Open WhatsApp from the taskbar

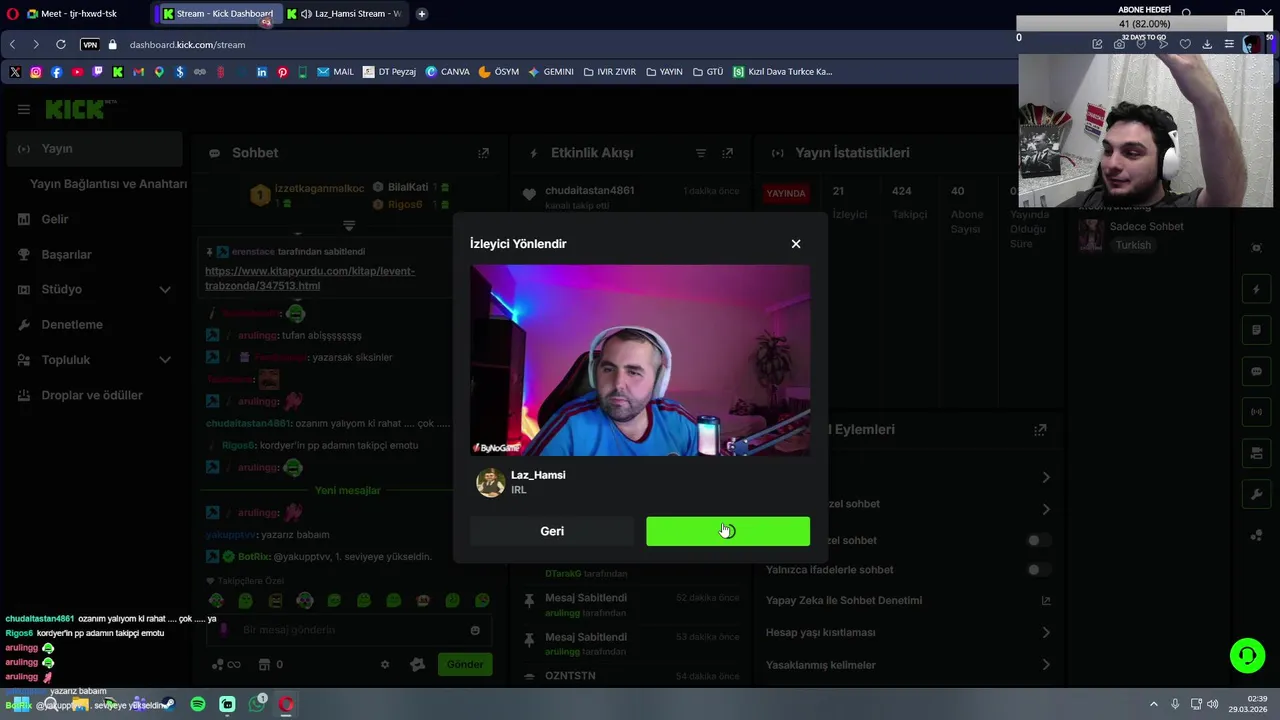point(257,704)
